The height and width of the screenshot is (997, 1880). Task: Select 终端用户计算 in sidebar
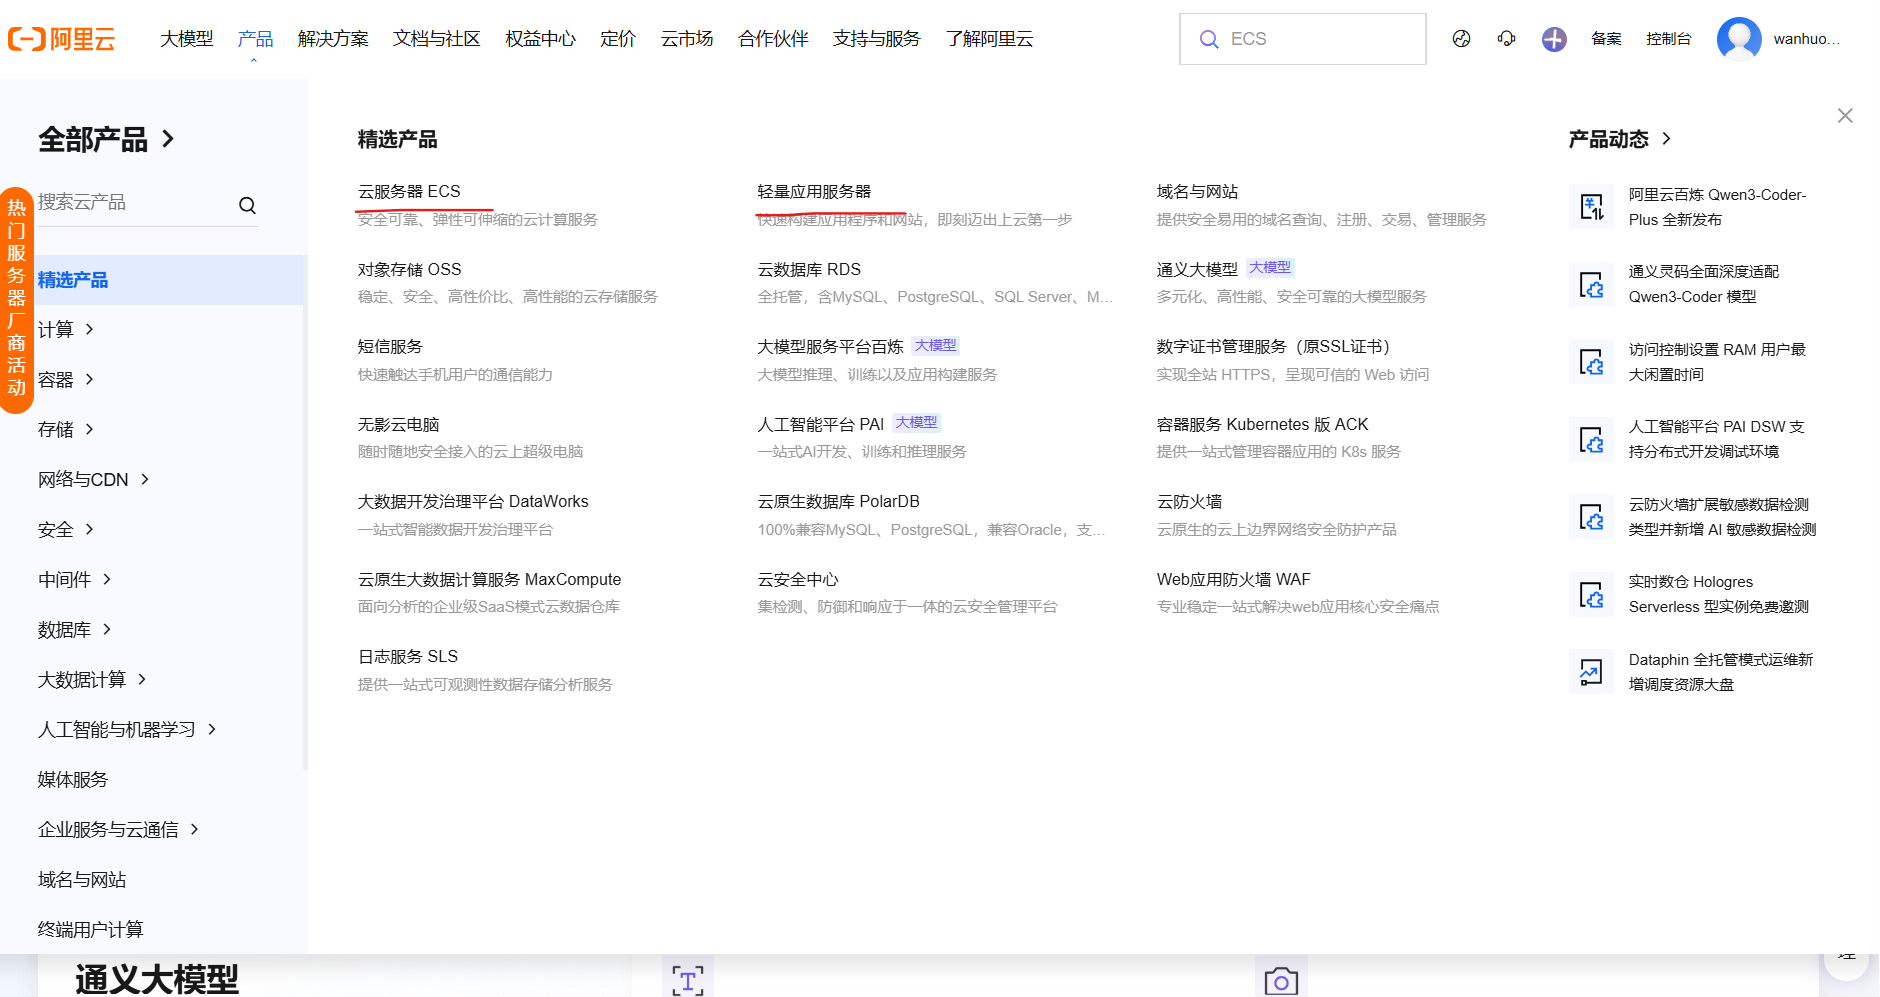point(91,929)
